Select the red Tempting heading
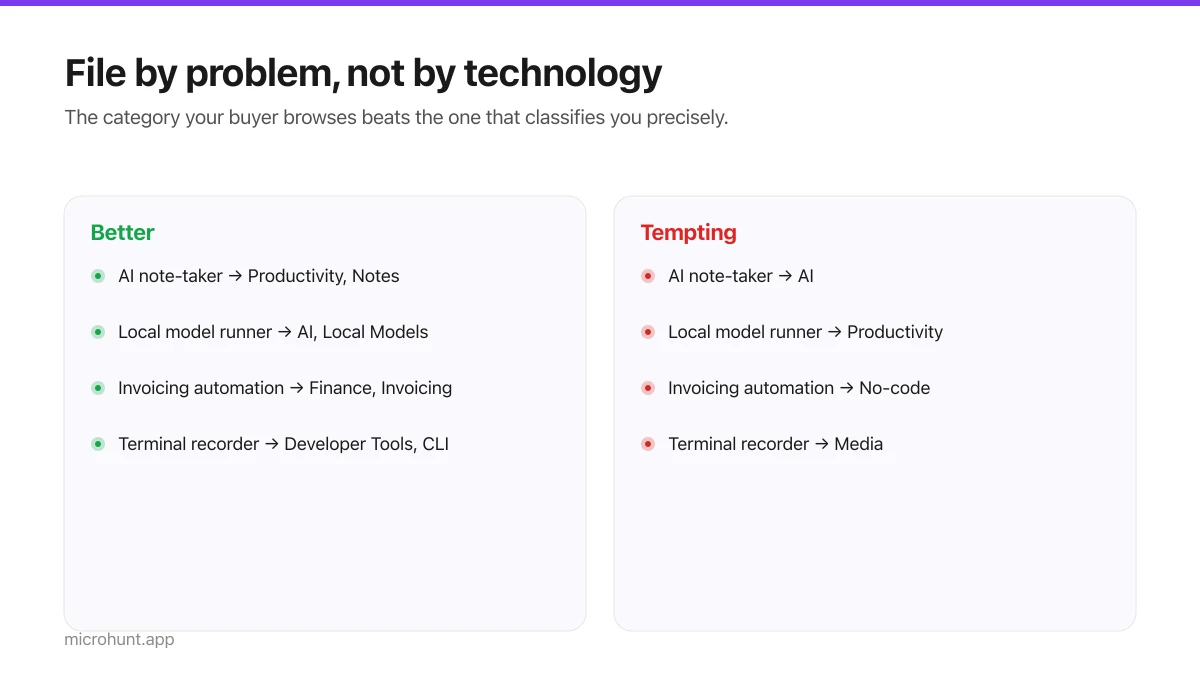1200x675 pixels. pos(689,232)
